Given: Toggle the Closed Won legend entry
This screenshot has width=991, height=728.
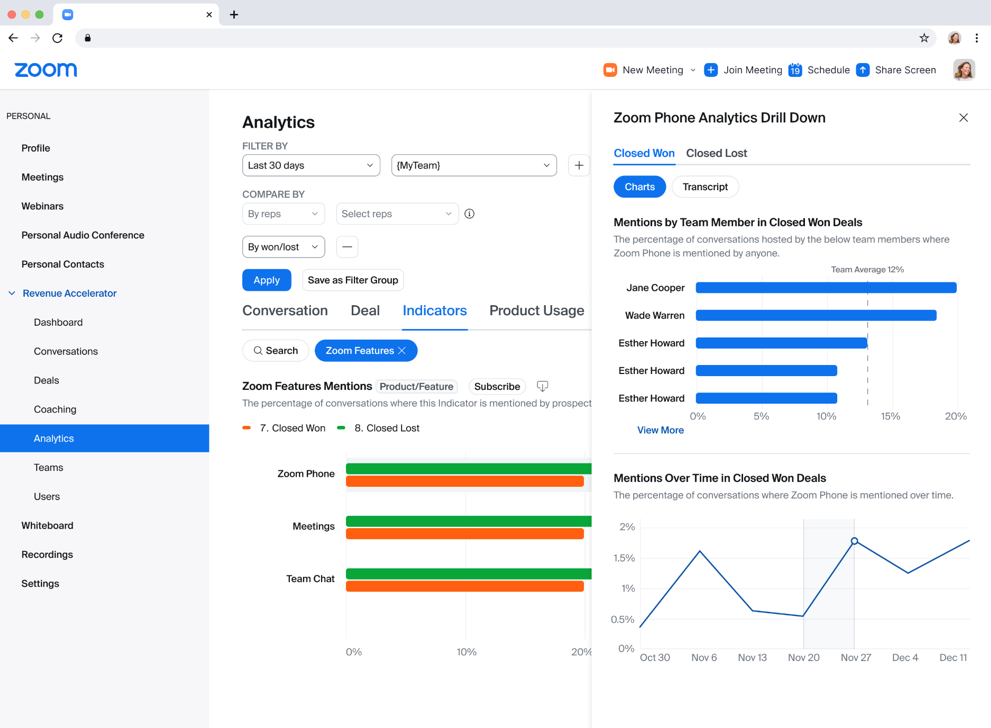Looking at the screenshot, I should [284, 428].
